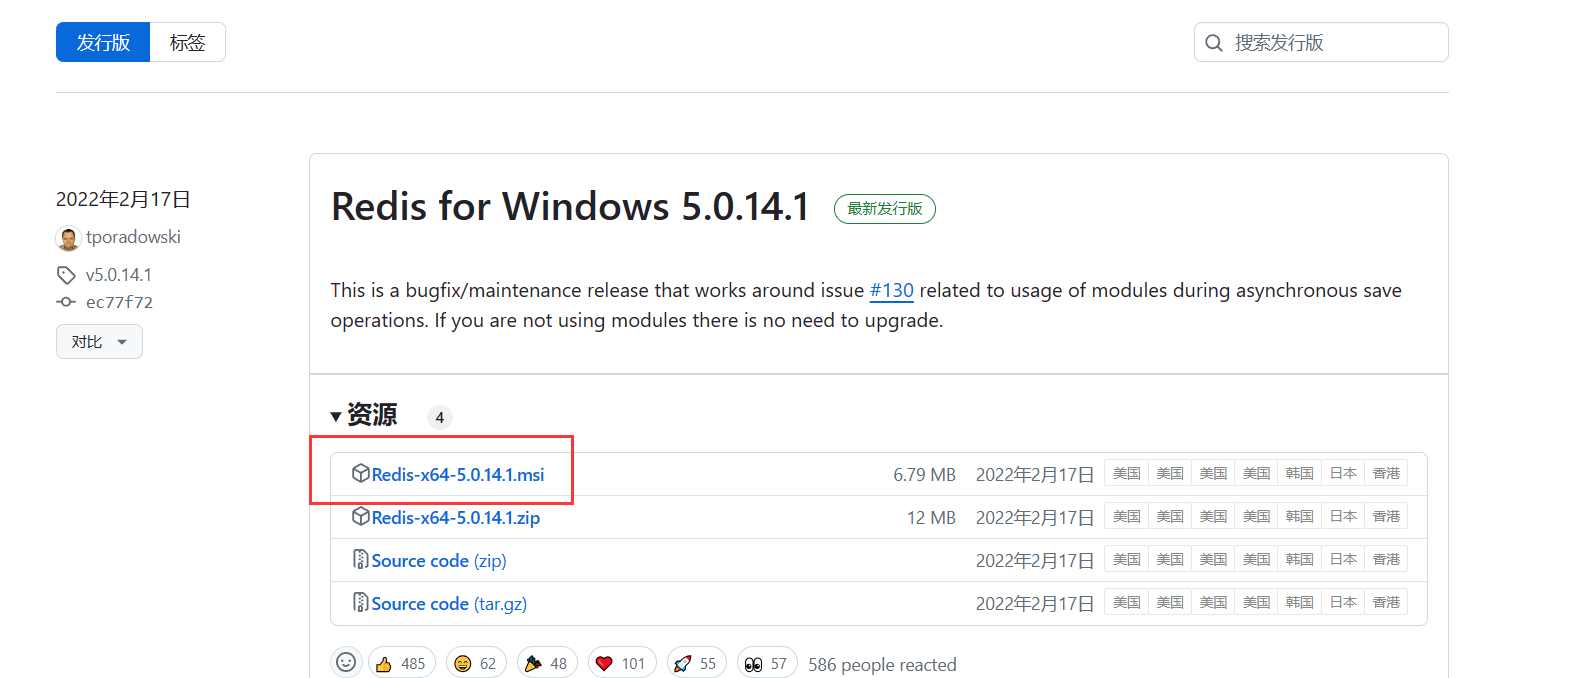Screen dimensions: 1577x678
Task: Open issue #130 link
Action: [891, 290]
